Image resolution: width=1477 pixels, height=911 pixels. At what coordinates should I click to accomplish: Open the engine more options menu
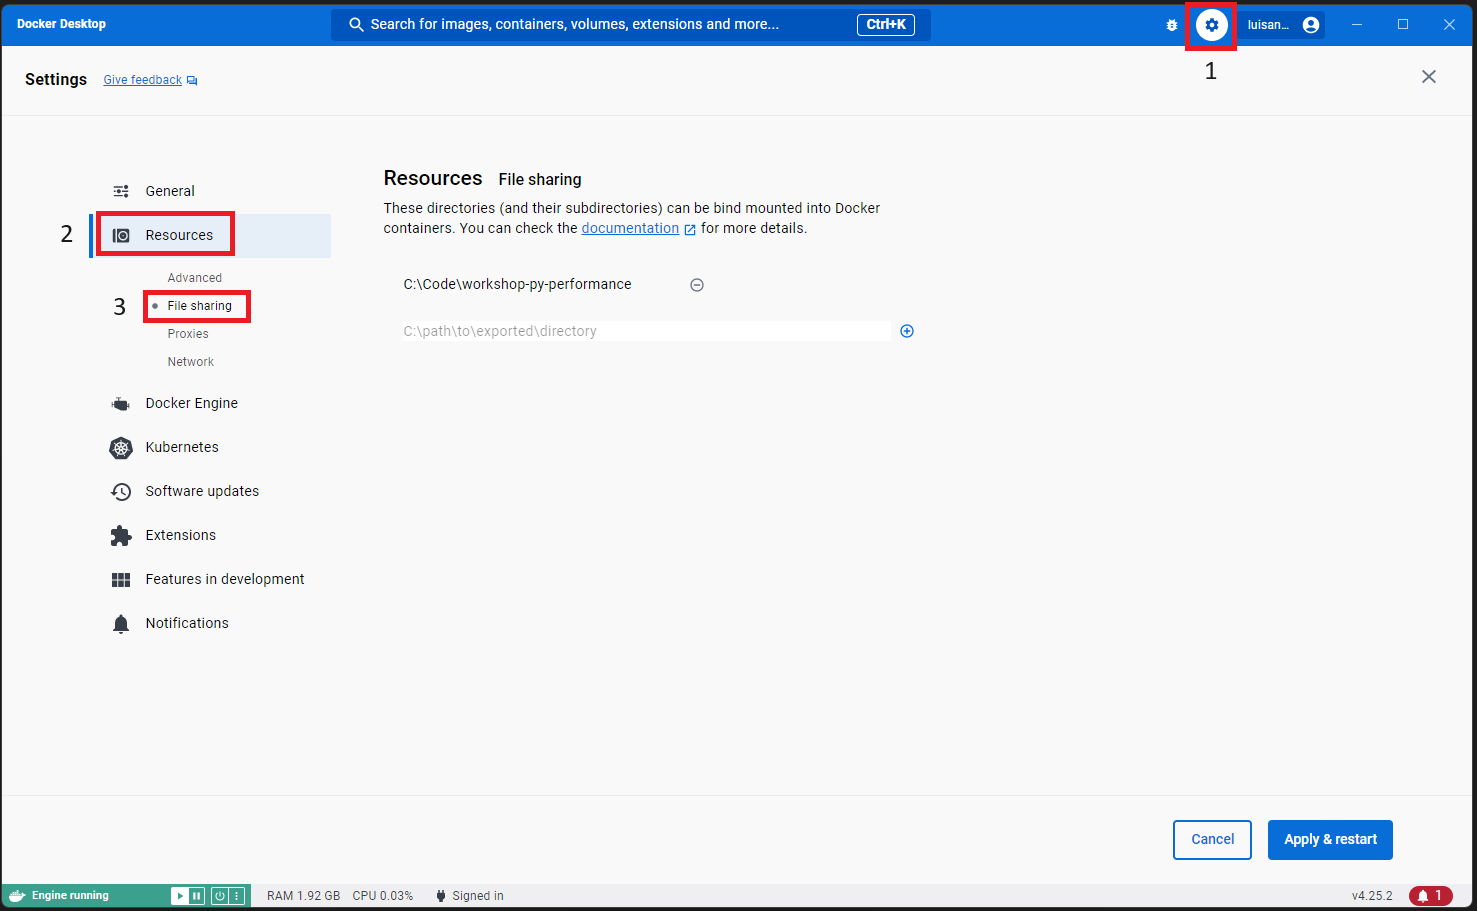point(237,896)
